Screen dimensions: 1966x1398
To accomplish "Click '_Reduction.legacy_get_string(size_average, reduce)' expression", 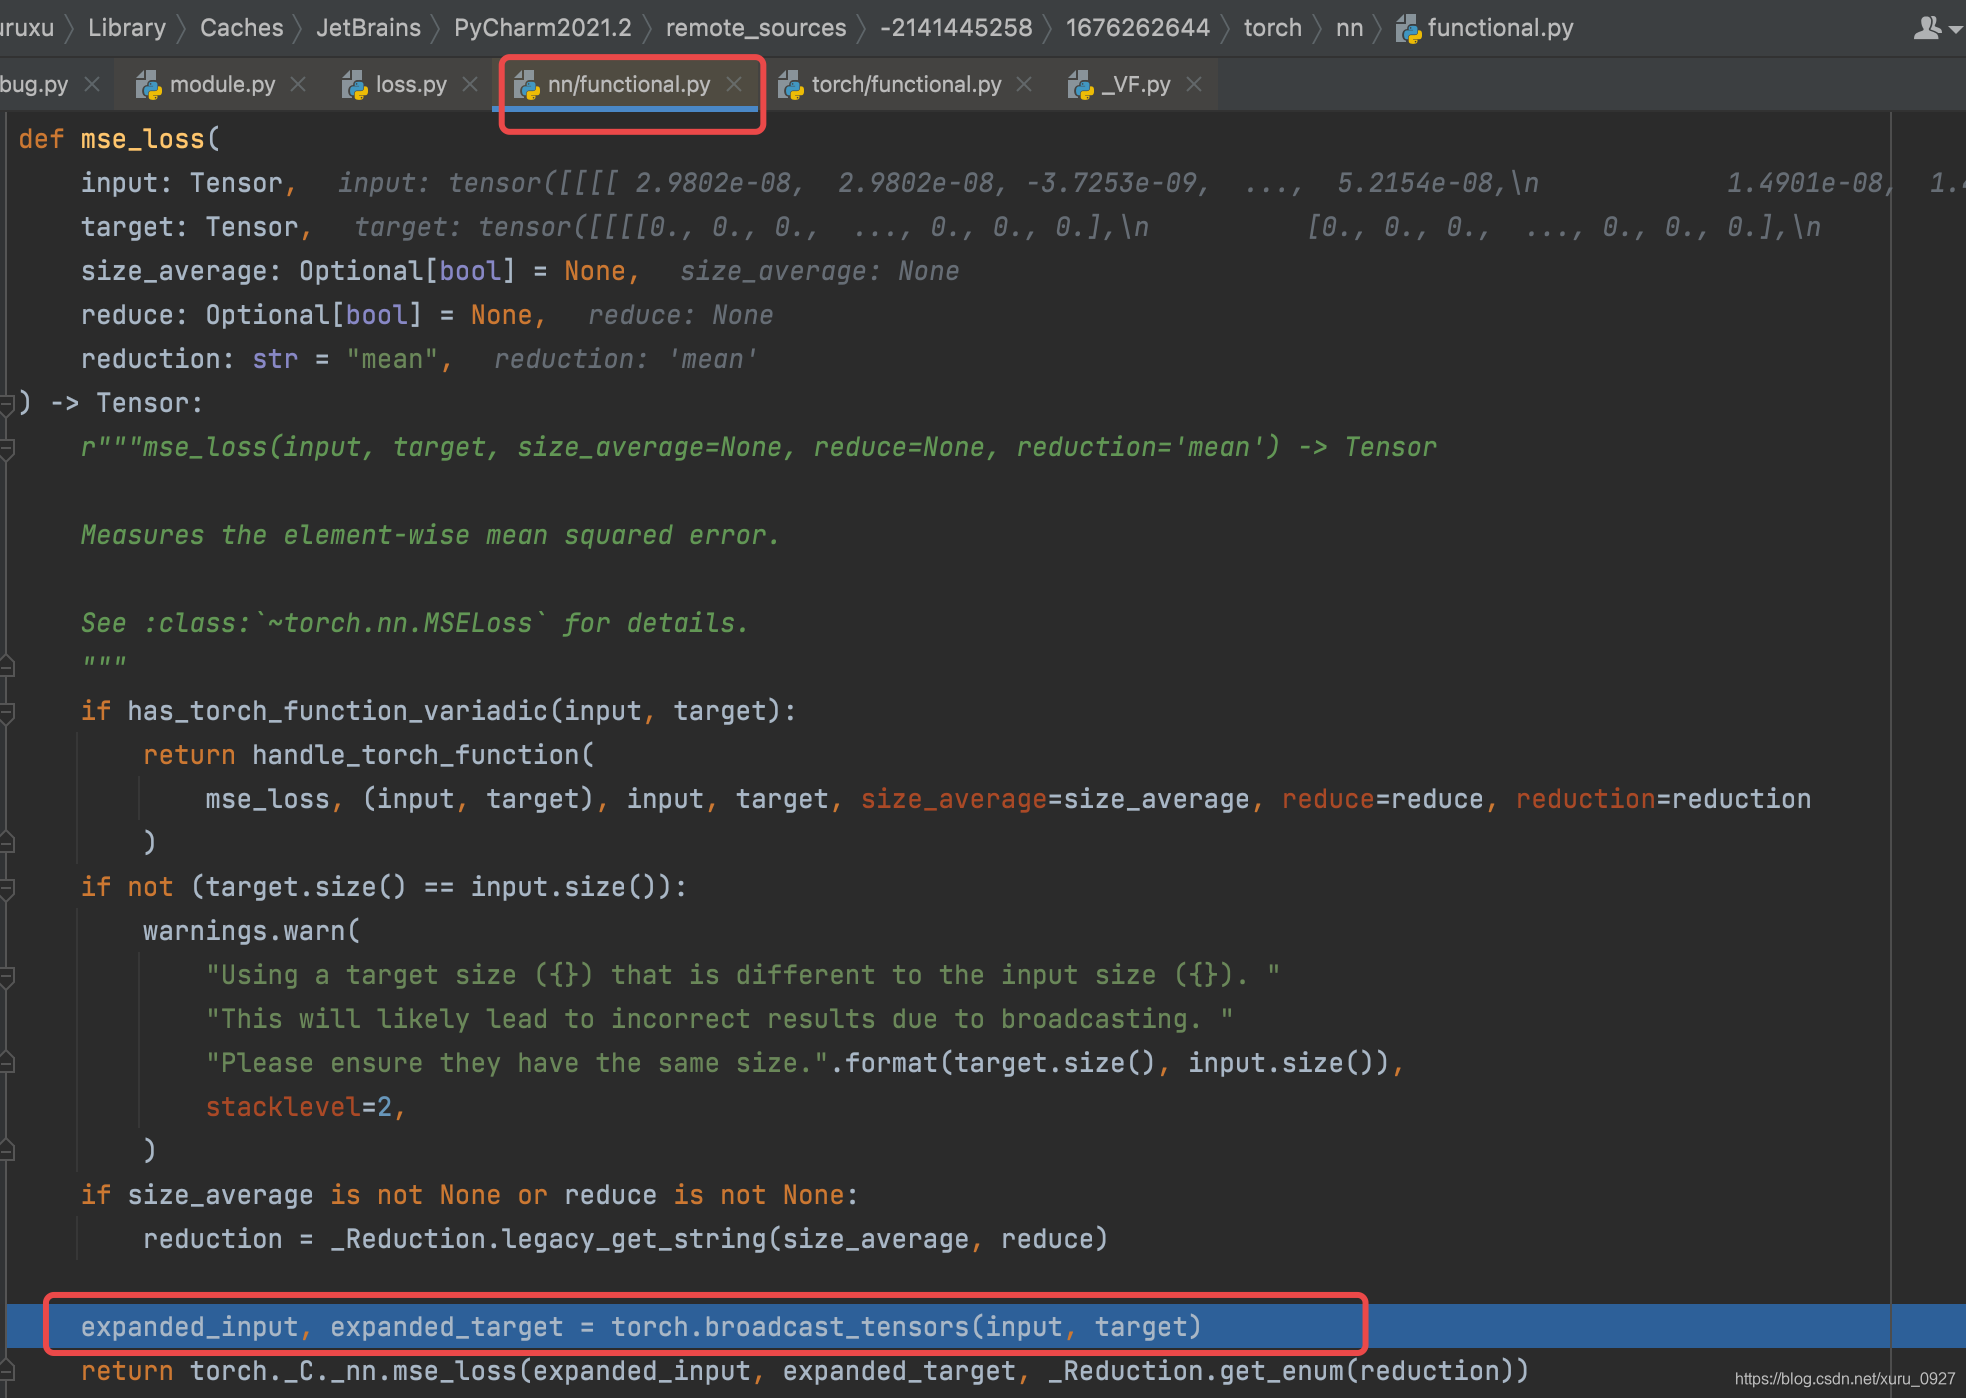I will coord(719,1239).
